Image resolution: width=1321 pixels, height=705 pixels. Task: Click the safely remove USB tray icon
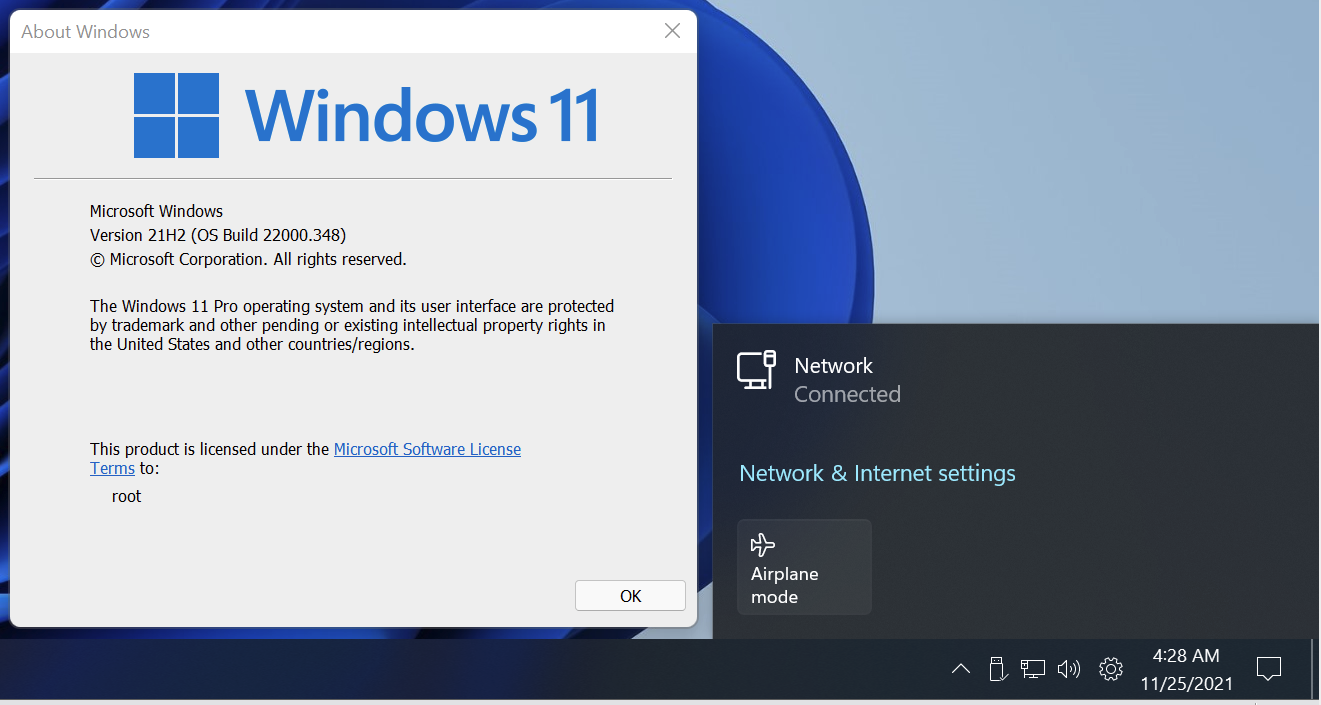(998, 669)
